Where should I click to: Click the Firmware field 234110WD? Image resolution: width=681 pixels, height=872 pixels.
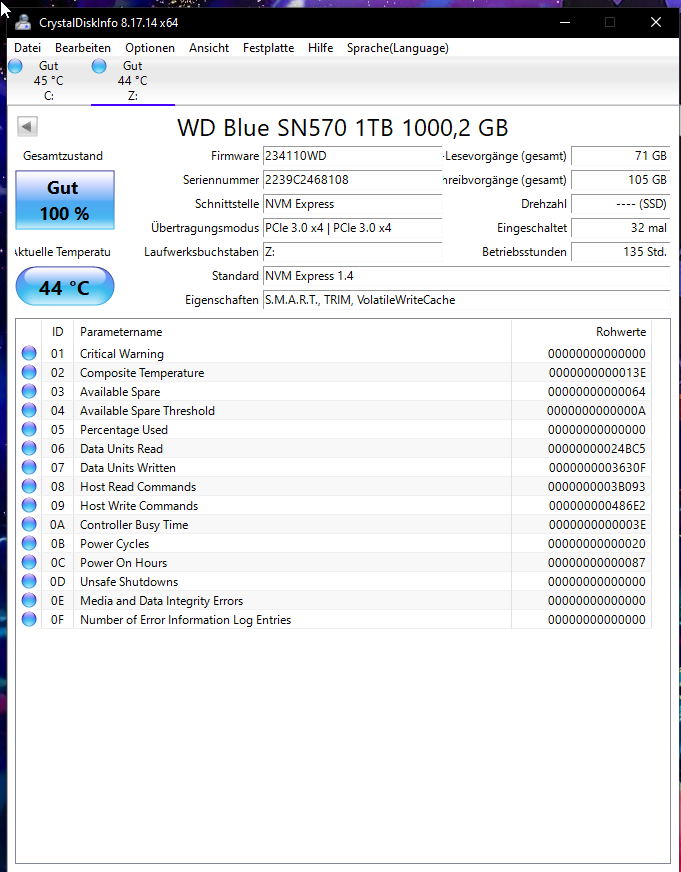click(x=352, y=156)
